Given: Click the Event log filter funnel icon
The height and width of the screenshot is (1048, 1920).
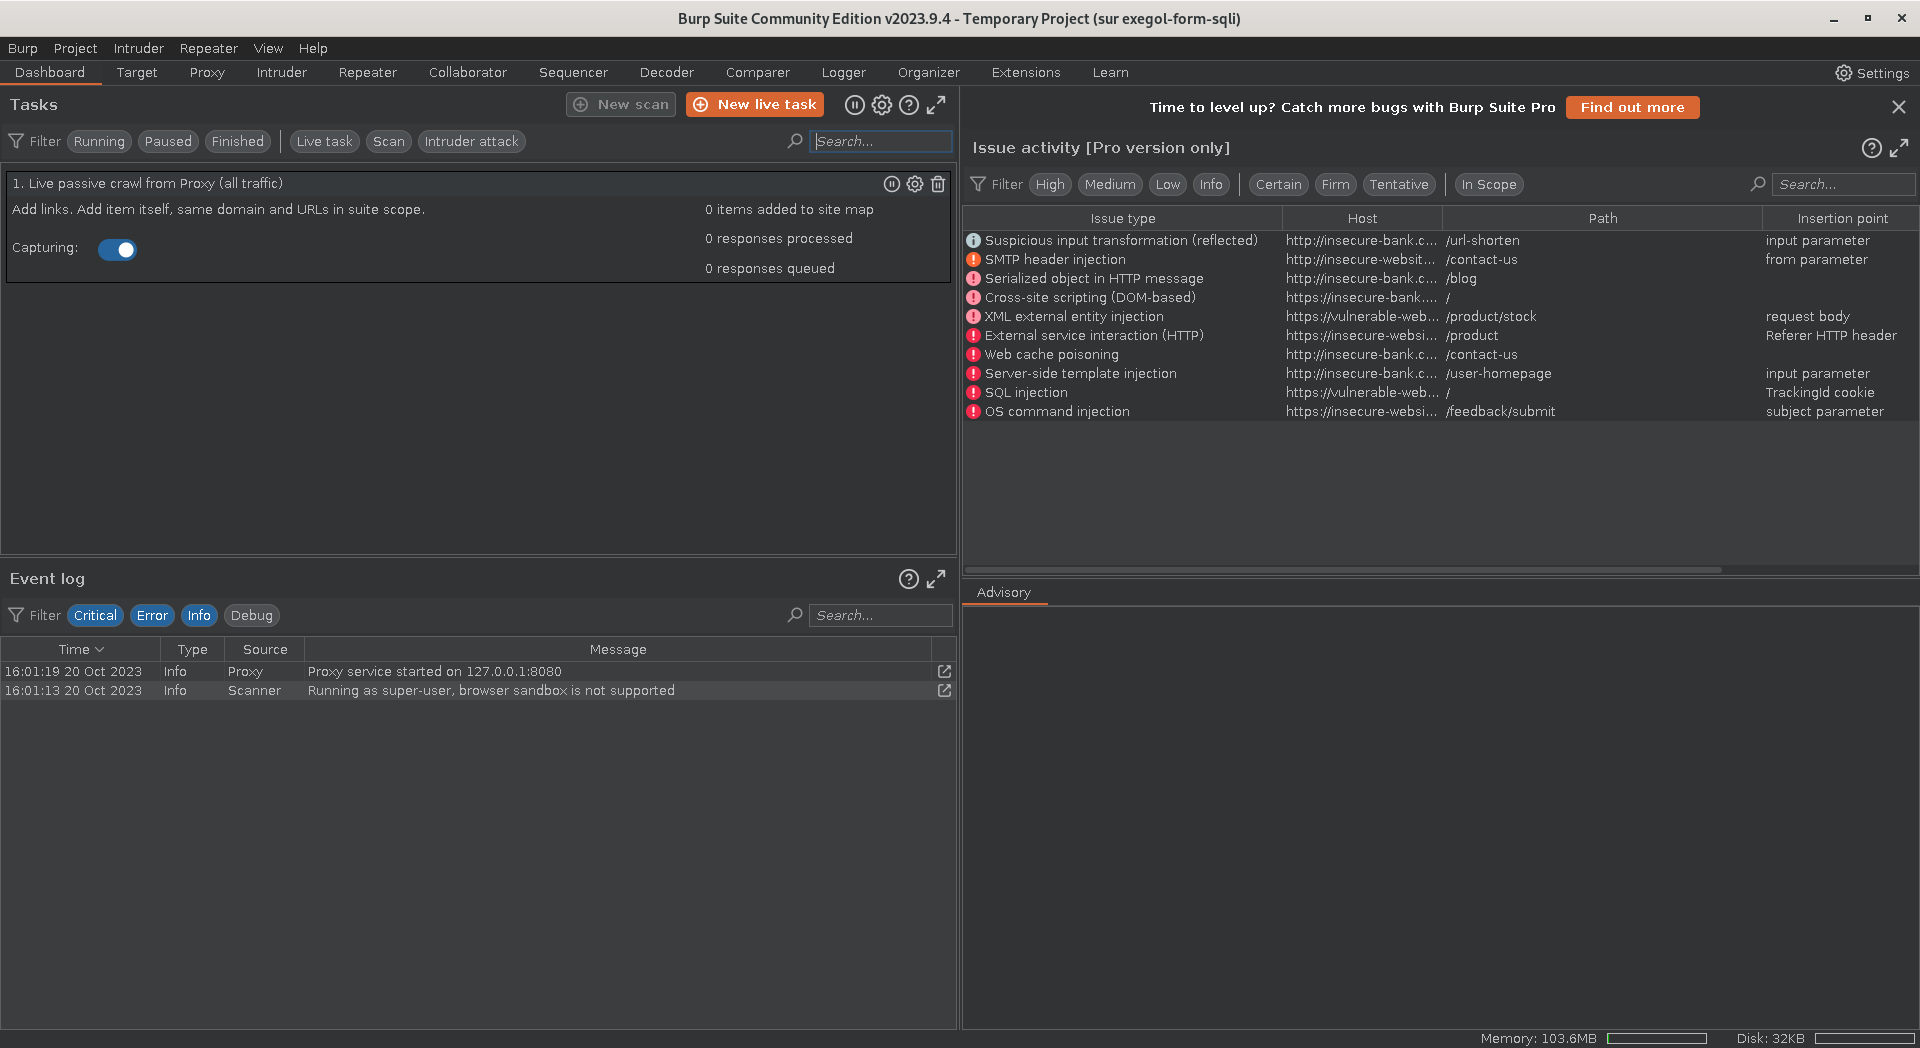Looking at the screenshot, I should pyautogui.click(x=16, y=616).
